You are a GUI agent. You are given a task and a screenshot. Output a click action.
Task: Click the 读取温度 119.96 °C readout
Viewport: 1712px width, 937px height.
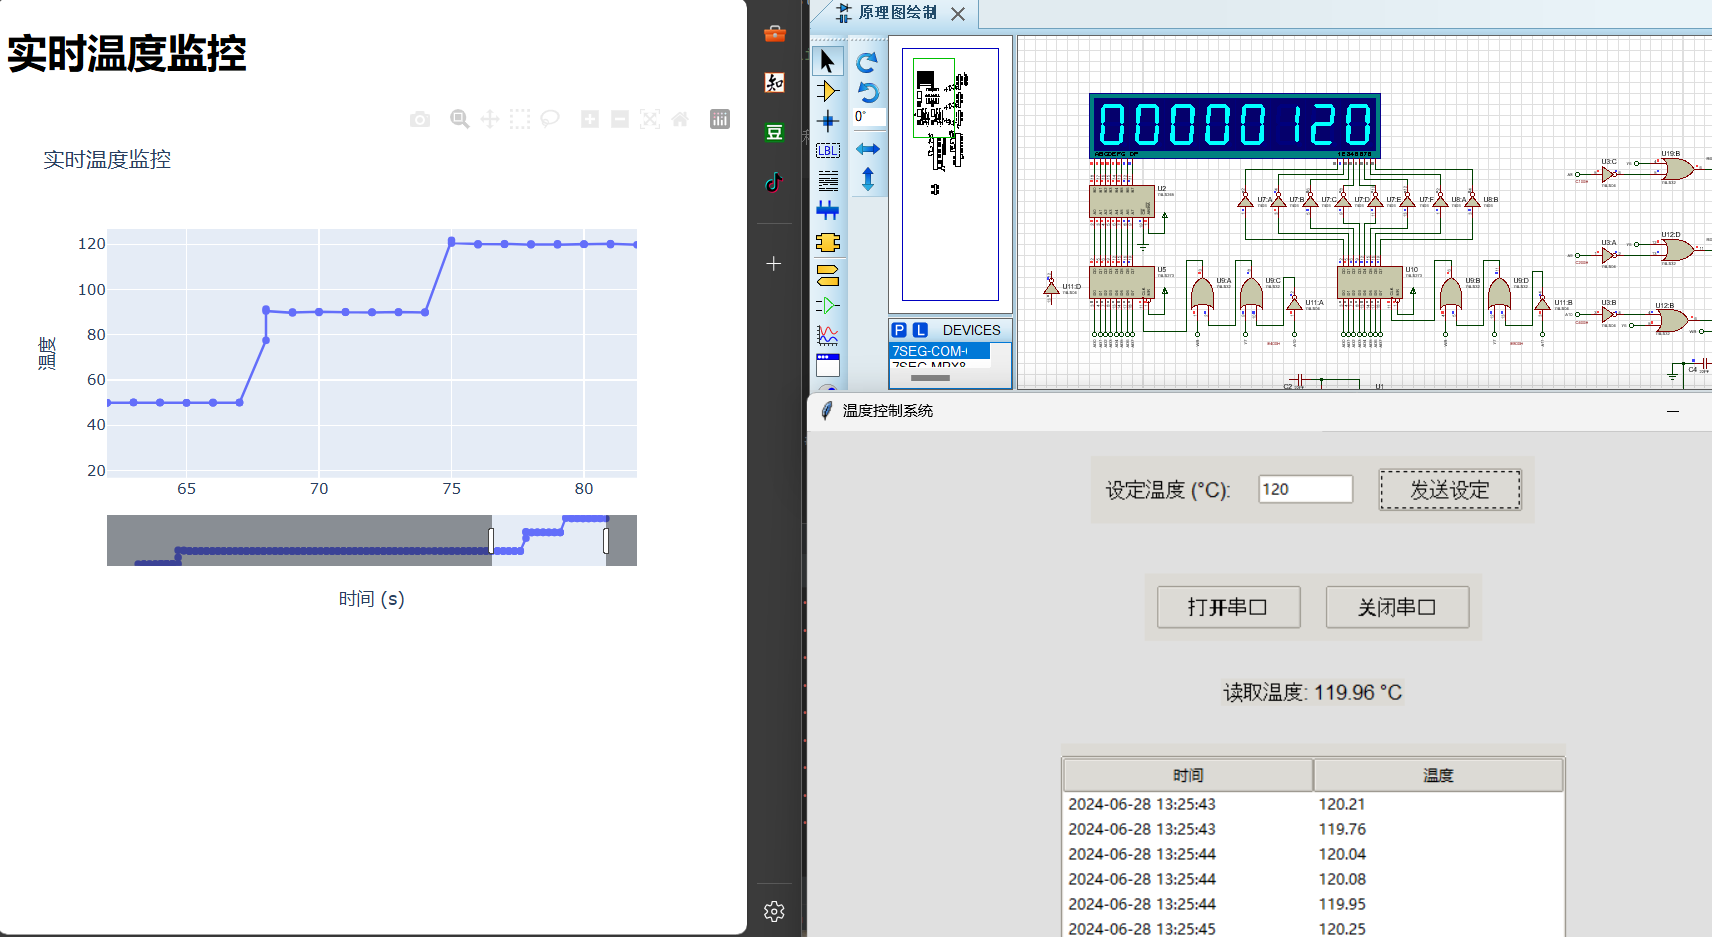[x=1313, y=692]
